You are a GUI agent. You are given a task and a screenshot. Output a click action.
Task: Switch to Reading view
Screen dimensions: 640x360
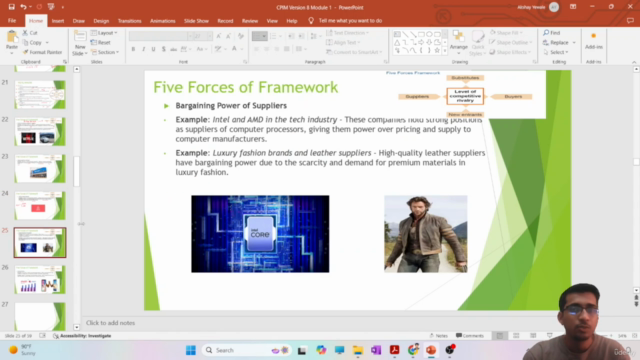[x=533, y=336]
